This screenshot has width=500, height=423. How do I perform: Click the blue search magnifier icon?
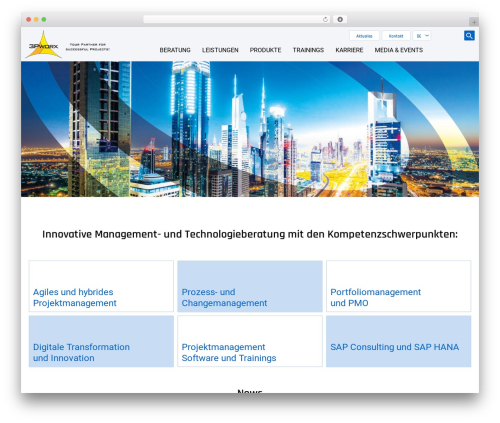[469, 36]
